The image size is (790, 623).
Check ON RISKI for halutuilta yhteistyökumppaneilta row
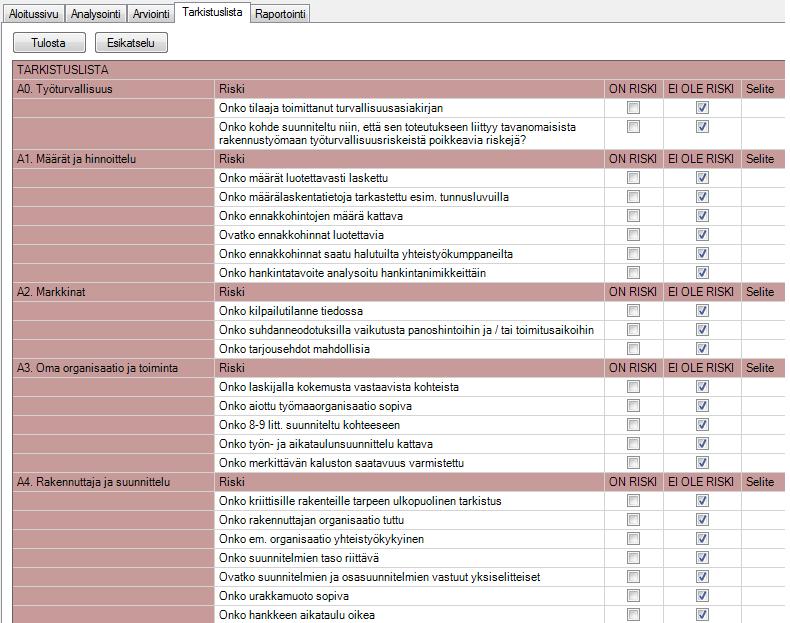633,254
